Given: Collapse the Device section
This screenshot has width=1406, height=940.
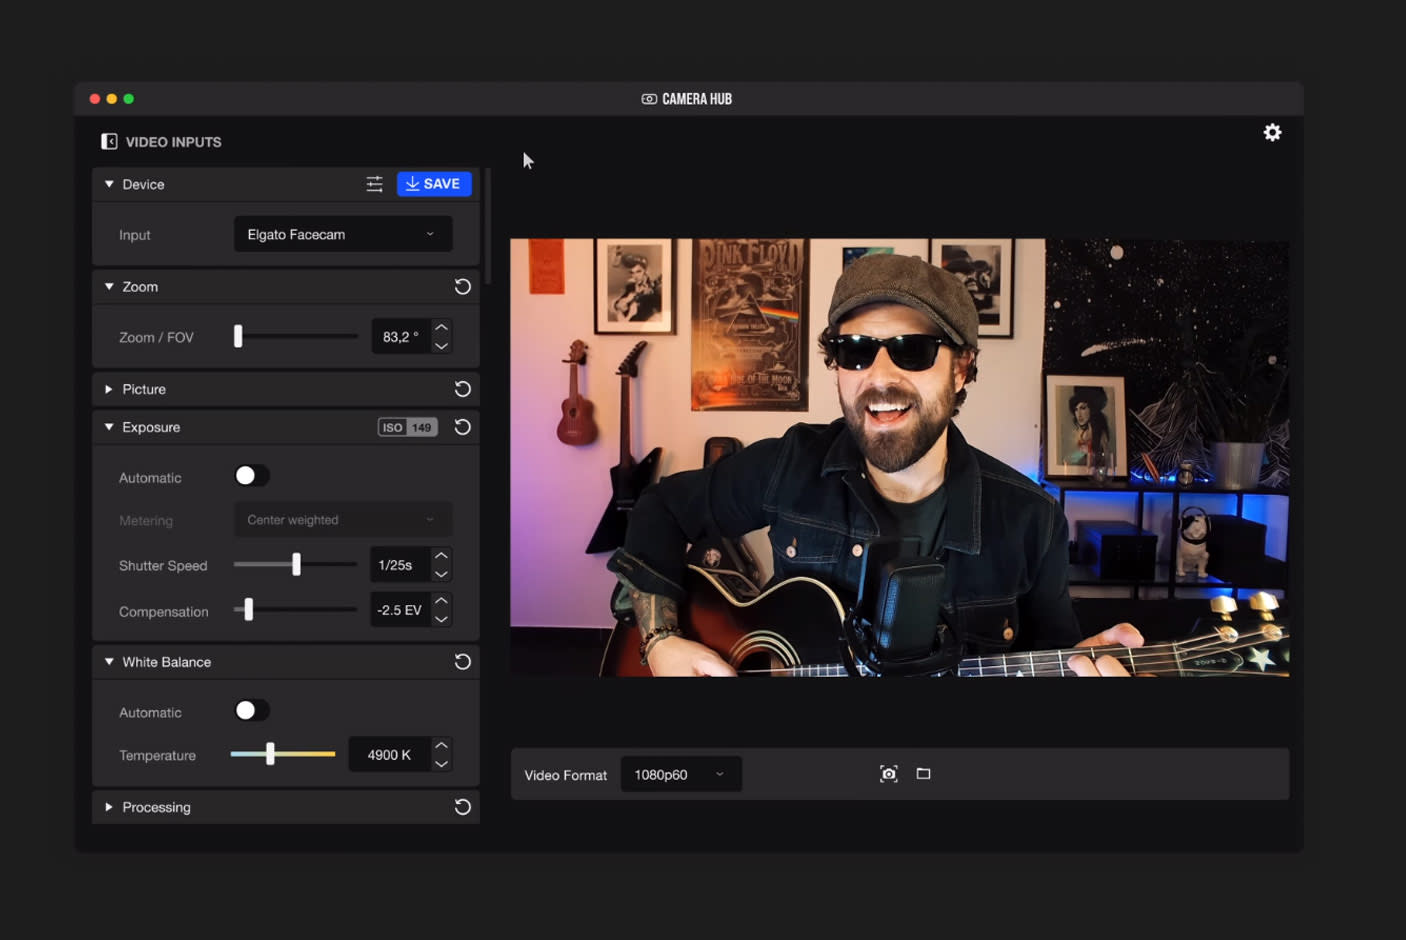Looking at the screenshot, I should (109, 184).
